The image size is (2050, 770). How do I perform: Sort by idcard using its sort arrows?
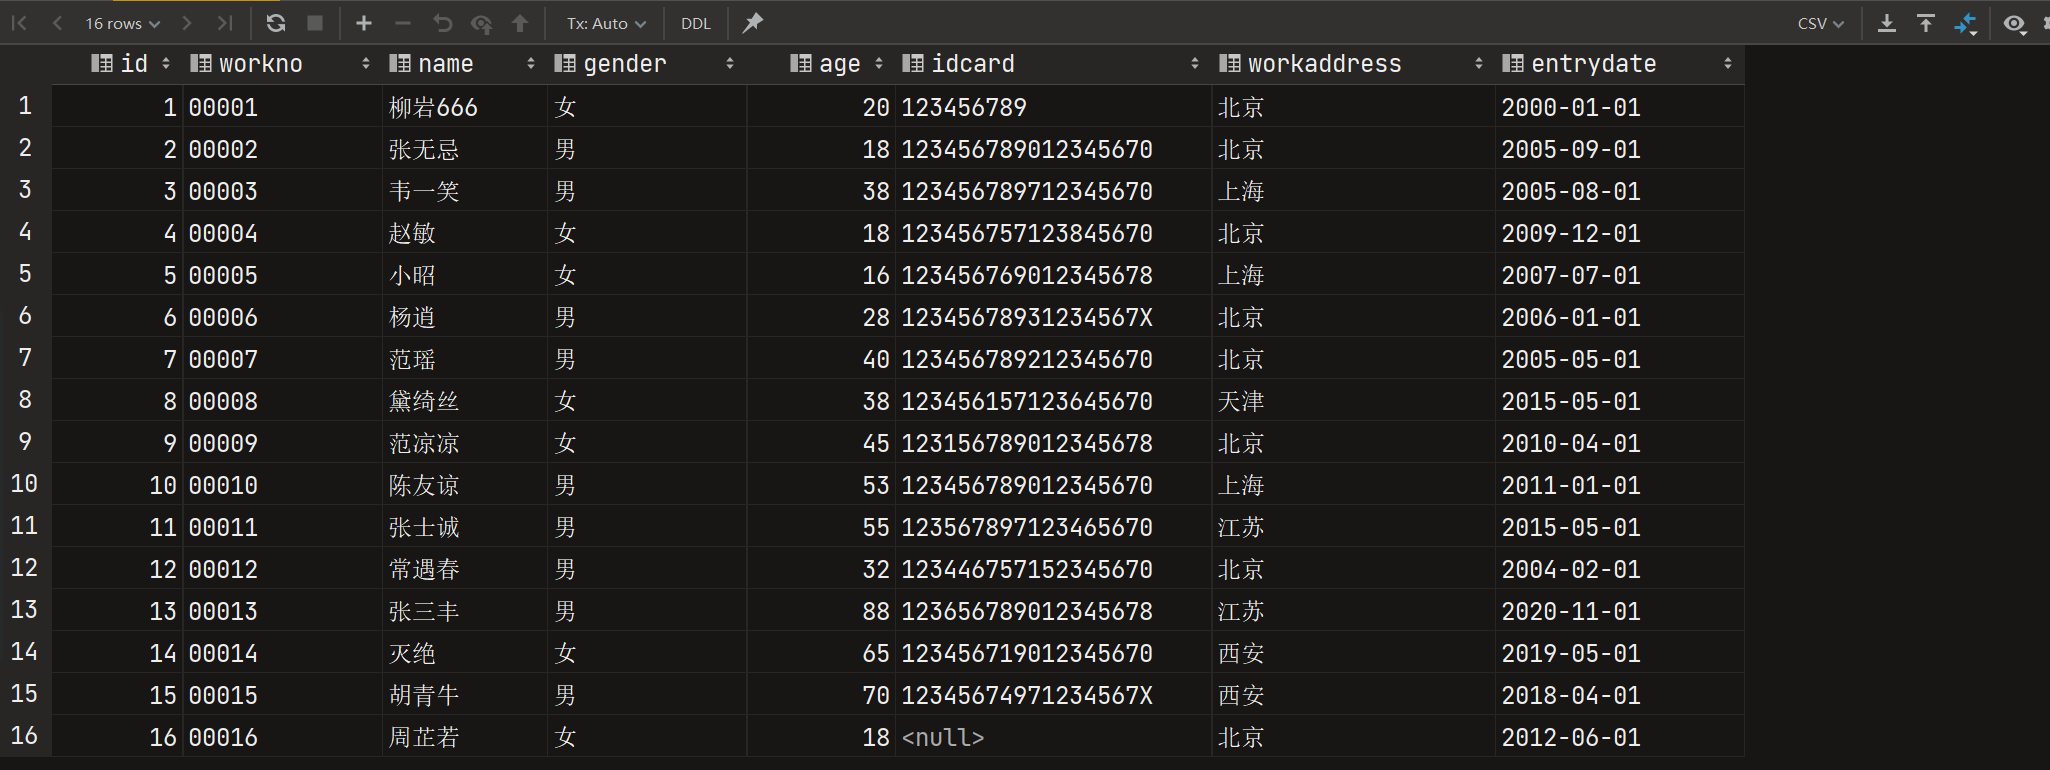pos(1195,64)
